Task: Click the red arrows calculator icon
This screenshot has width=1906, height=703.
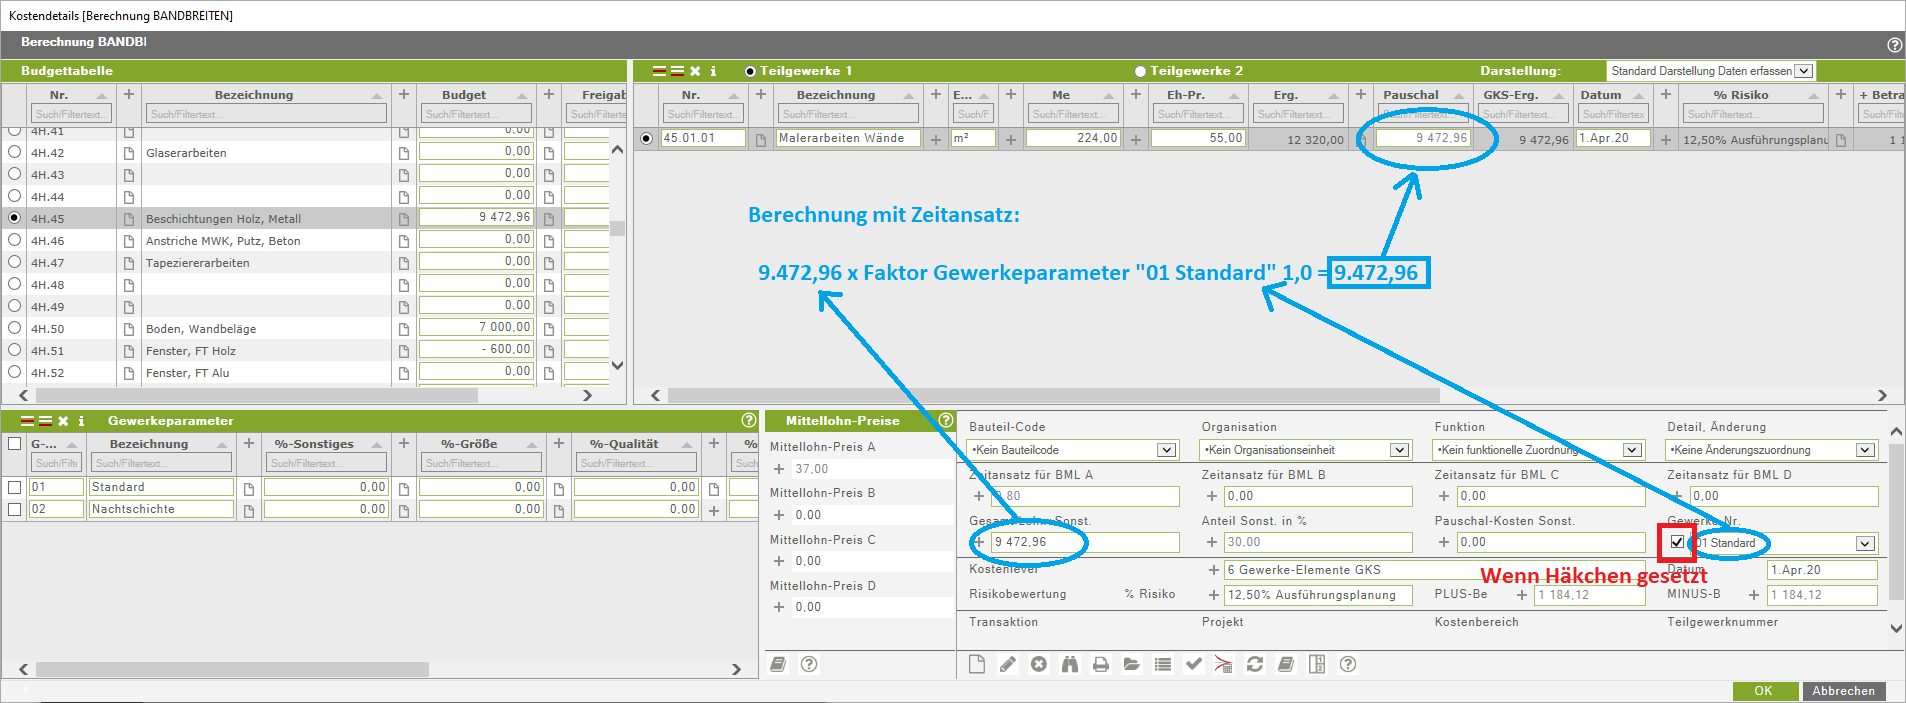Action: pyautogui.click(x=1224, y=665)
